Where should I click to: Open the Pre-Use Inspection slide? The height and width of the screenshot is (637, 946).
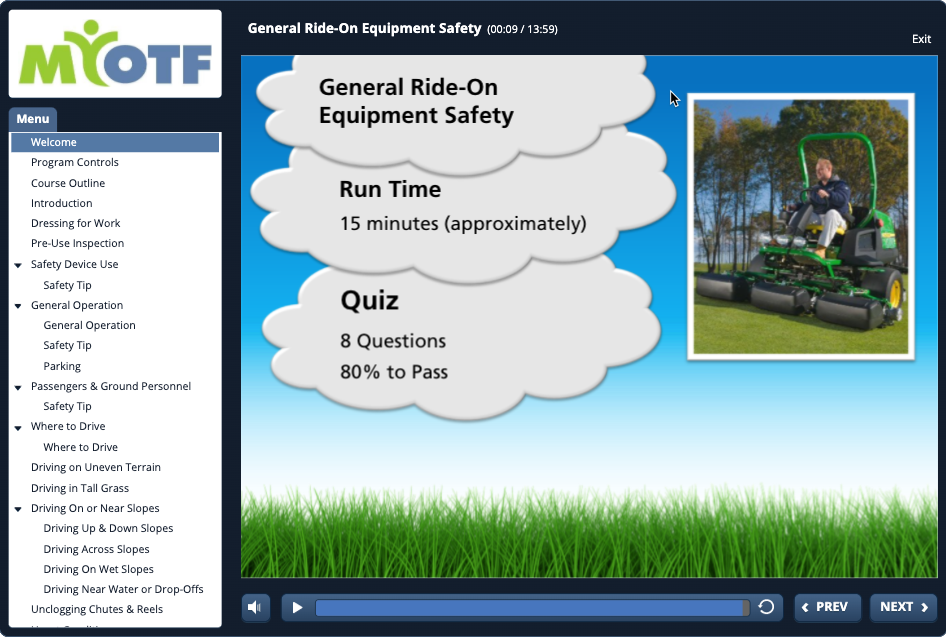[x=77, y=243]
